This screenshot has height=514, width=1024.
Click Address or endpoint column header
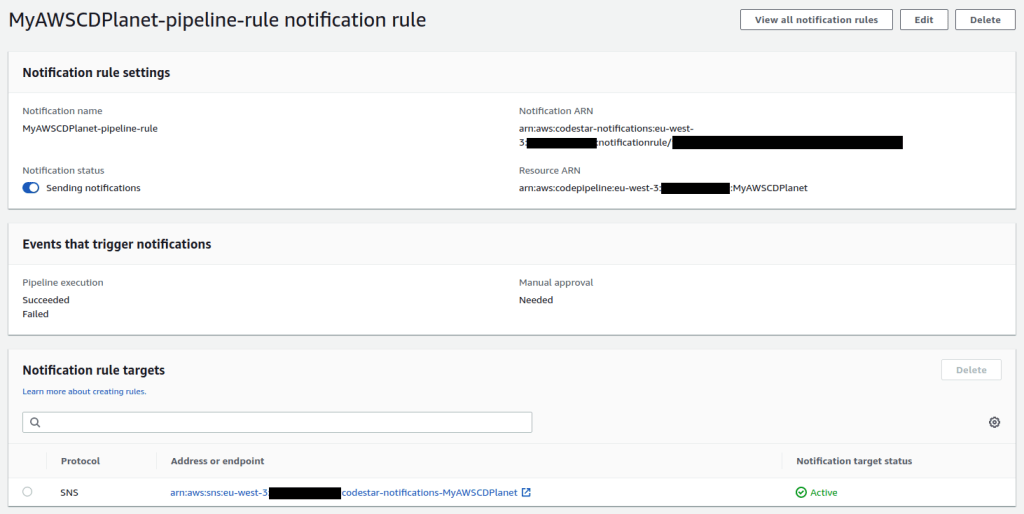(x=217, y=461)
